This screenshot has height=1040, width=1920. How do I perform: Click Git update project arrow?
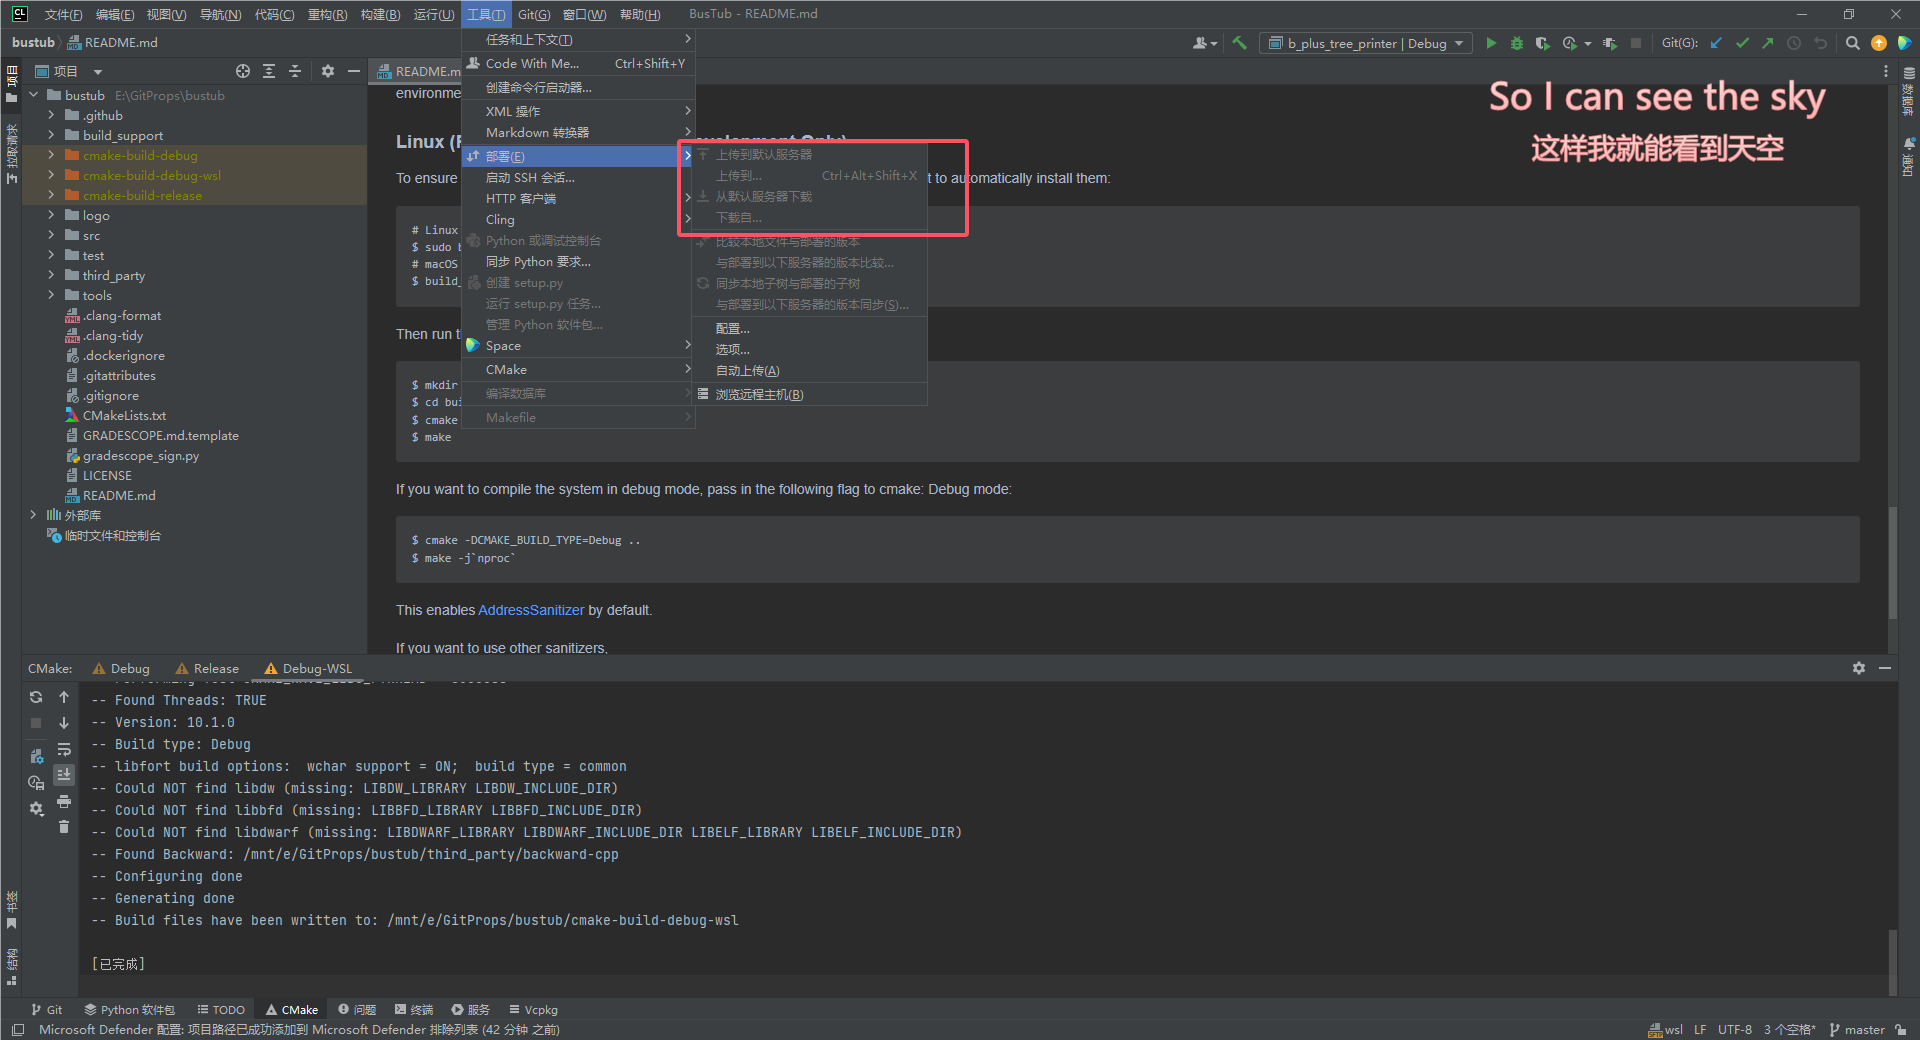[1716, 43]
